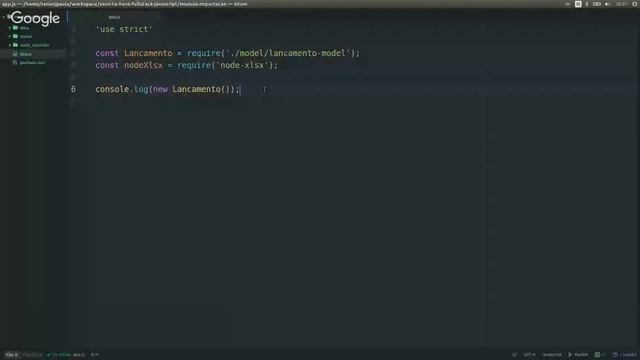Select the model folder in tree view
This screenshot has width=640, height=360.
pos(26,36)
